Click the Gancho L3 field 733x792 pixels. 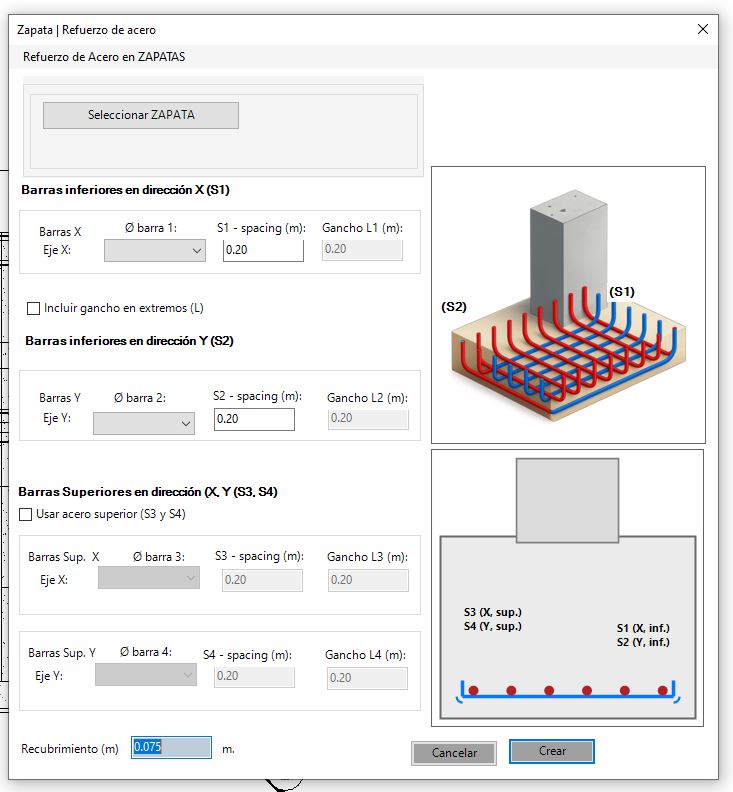click(x=368, y=580)
